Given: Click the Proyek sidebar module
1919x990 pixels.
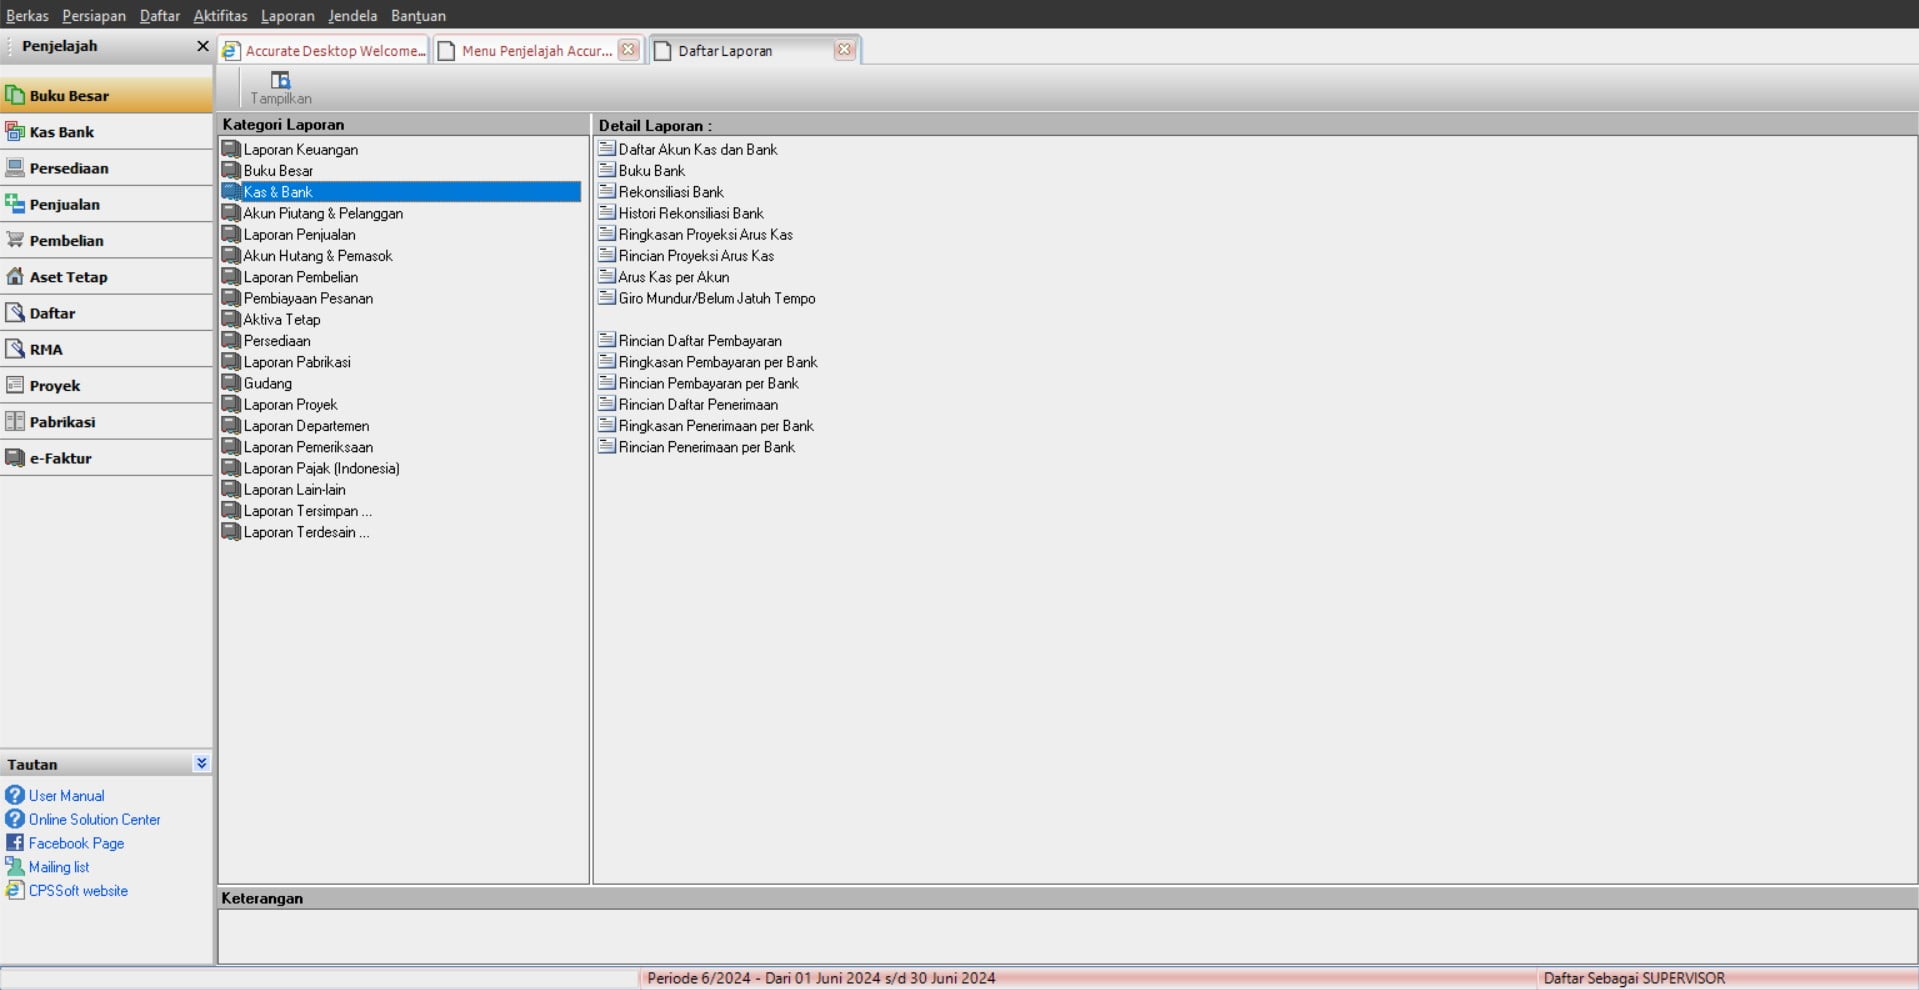Looking at the screenshot, I should [54, 386].
